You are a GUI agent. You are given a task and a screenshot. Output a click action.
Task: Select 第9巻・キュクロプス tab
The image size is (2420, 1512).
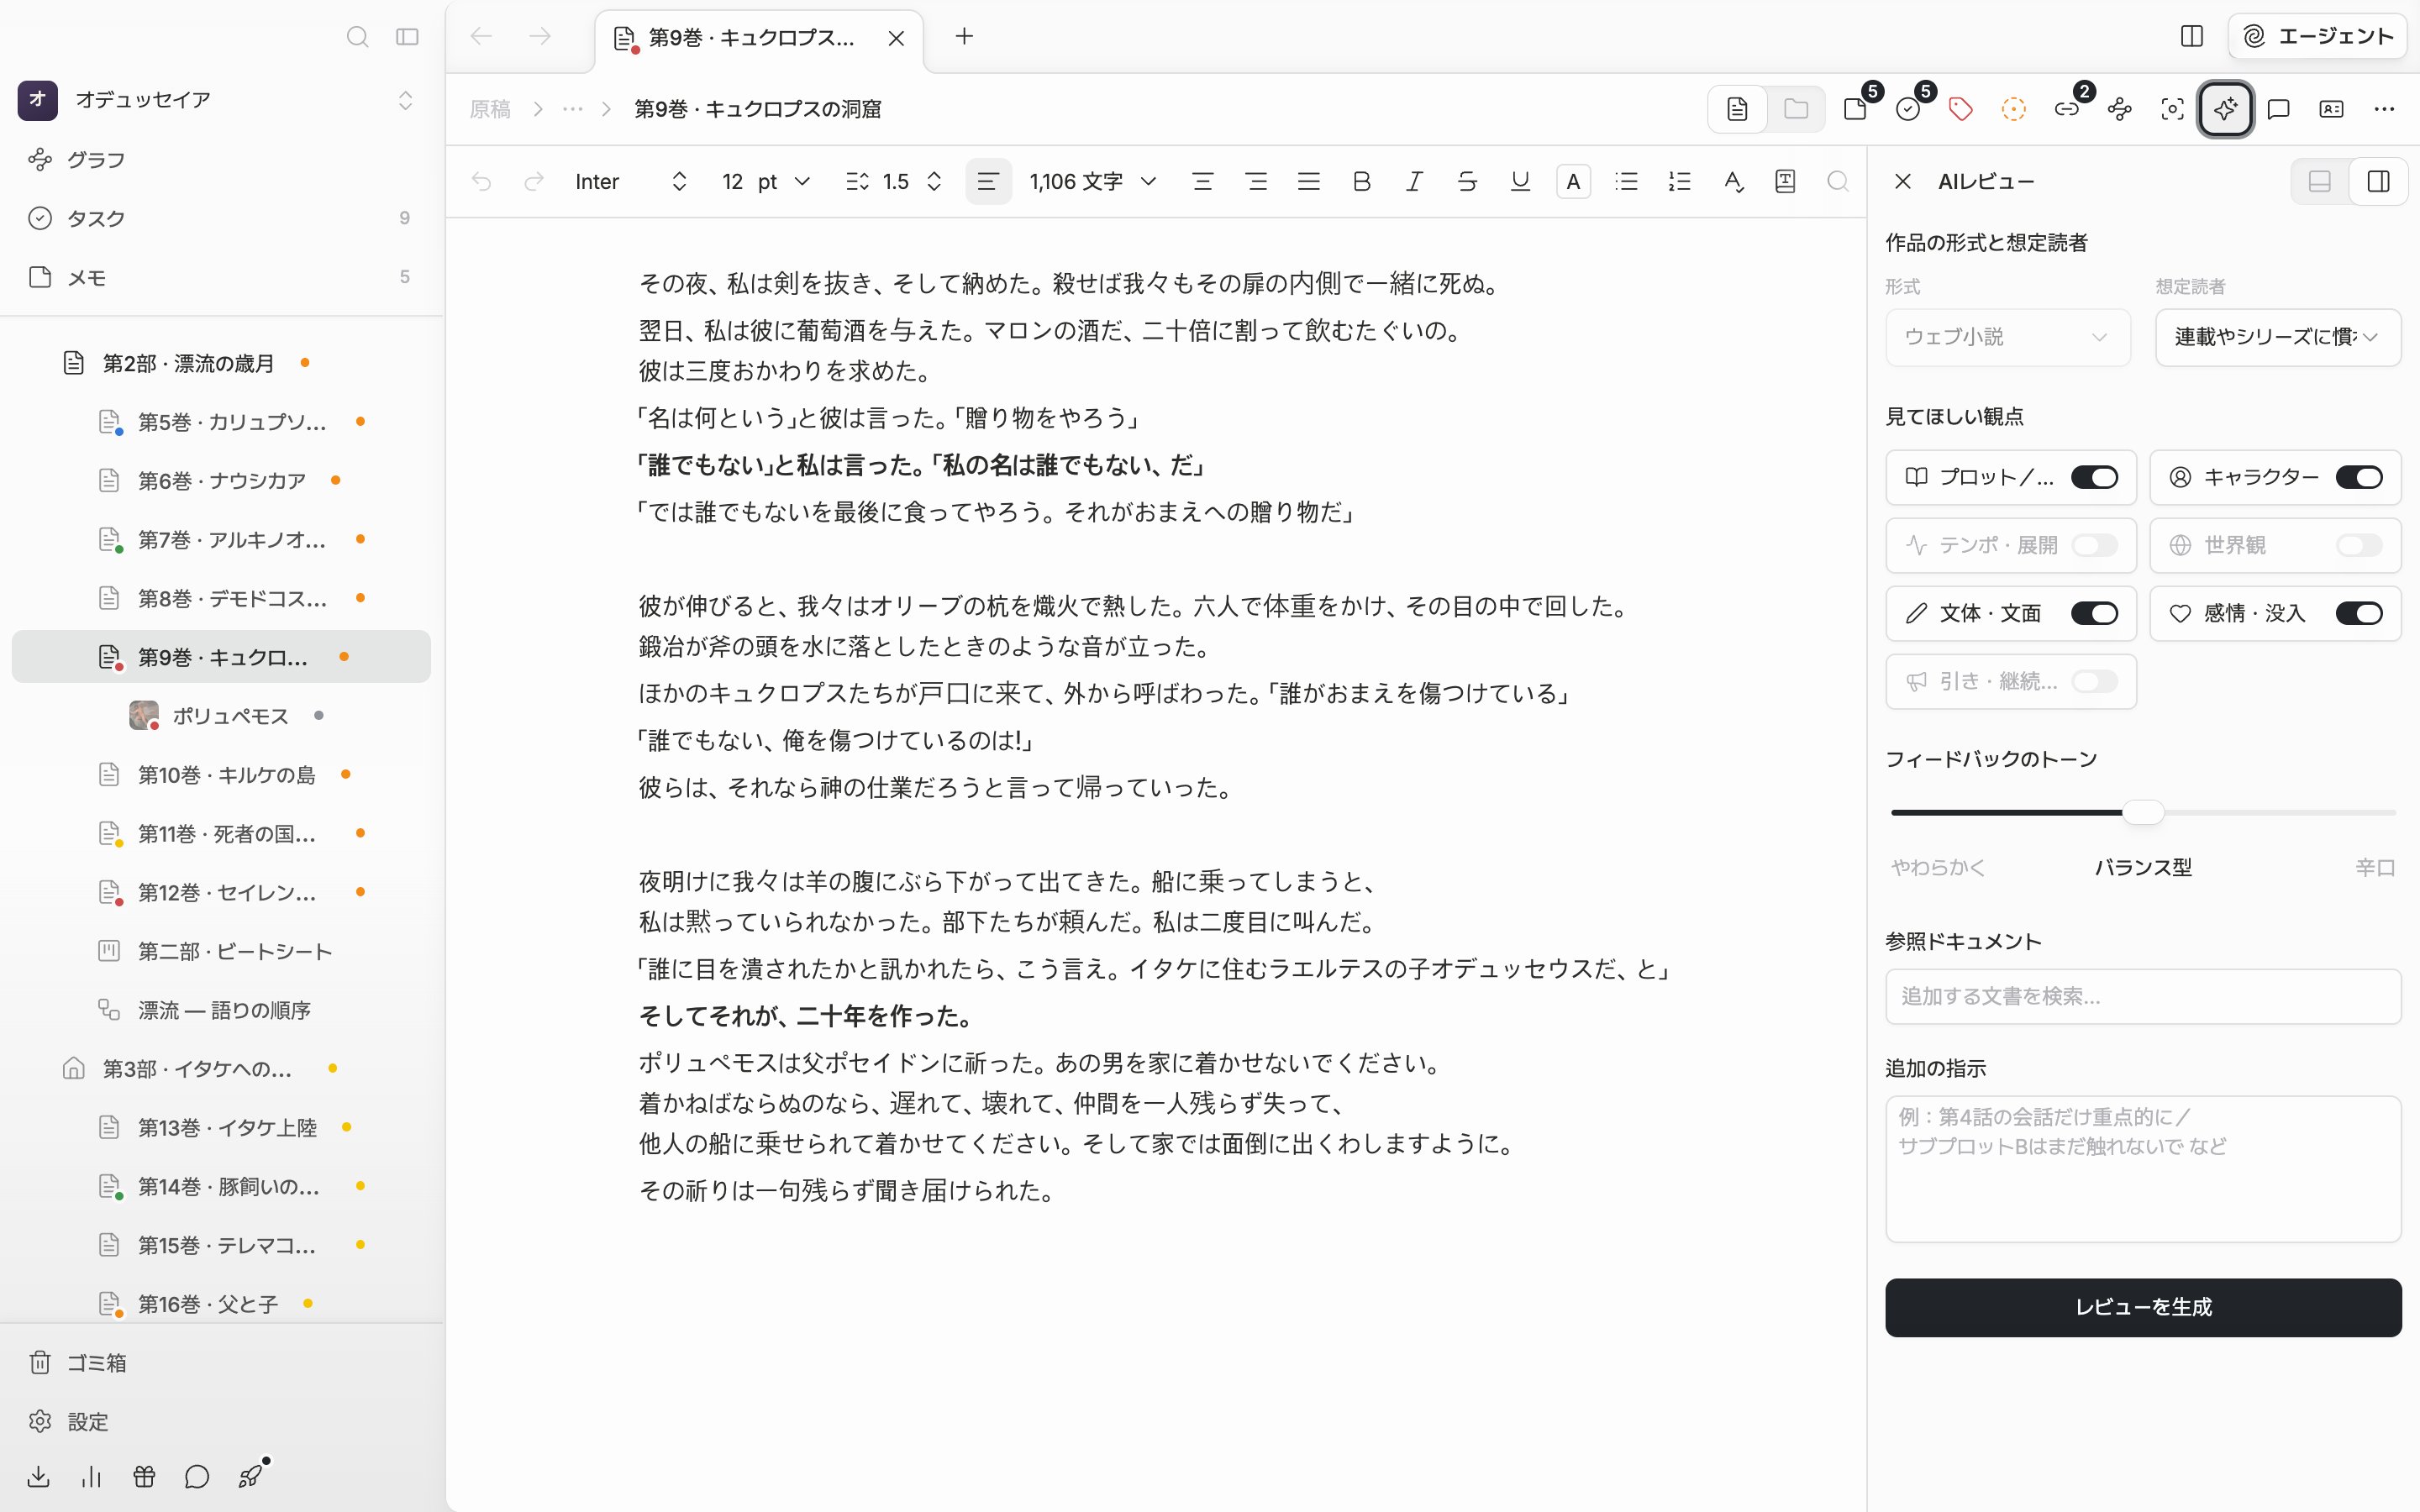(759, 38)
